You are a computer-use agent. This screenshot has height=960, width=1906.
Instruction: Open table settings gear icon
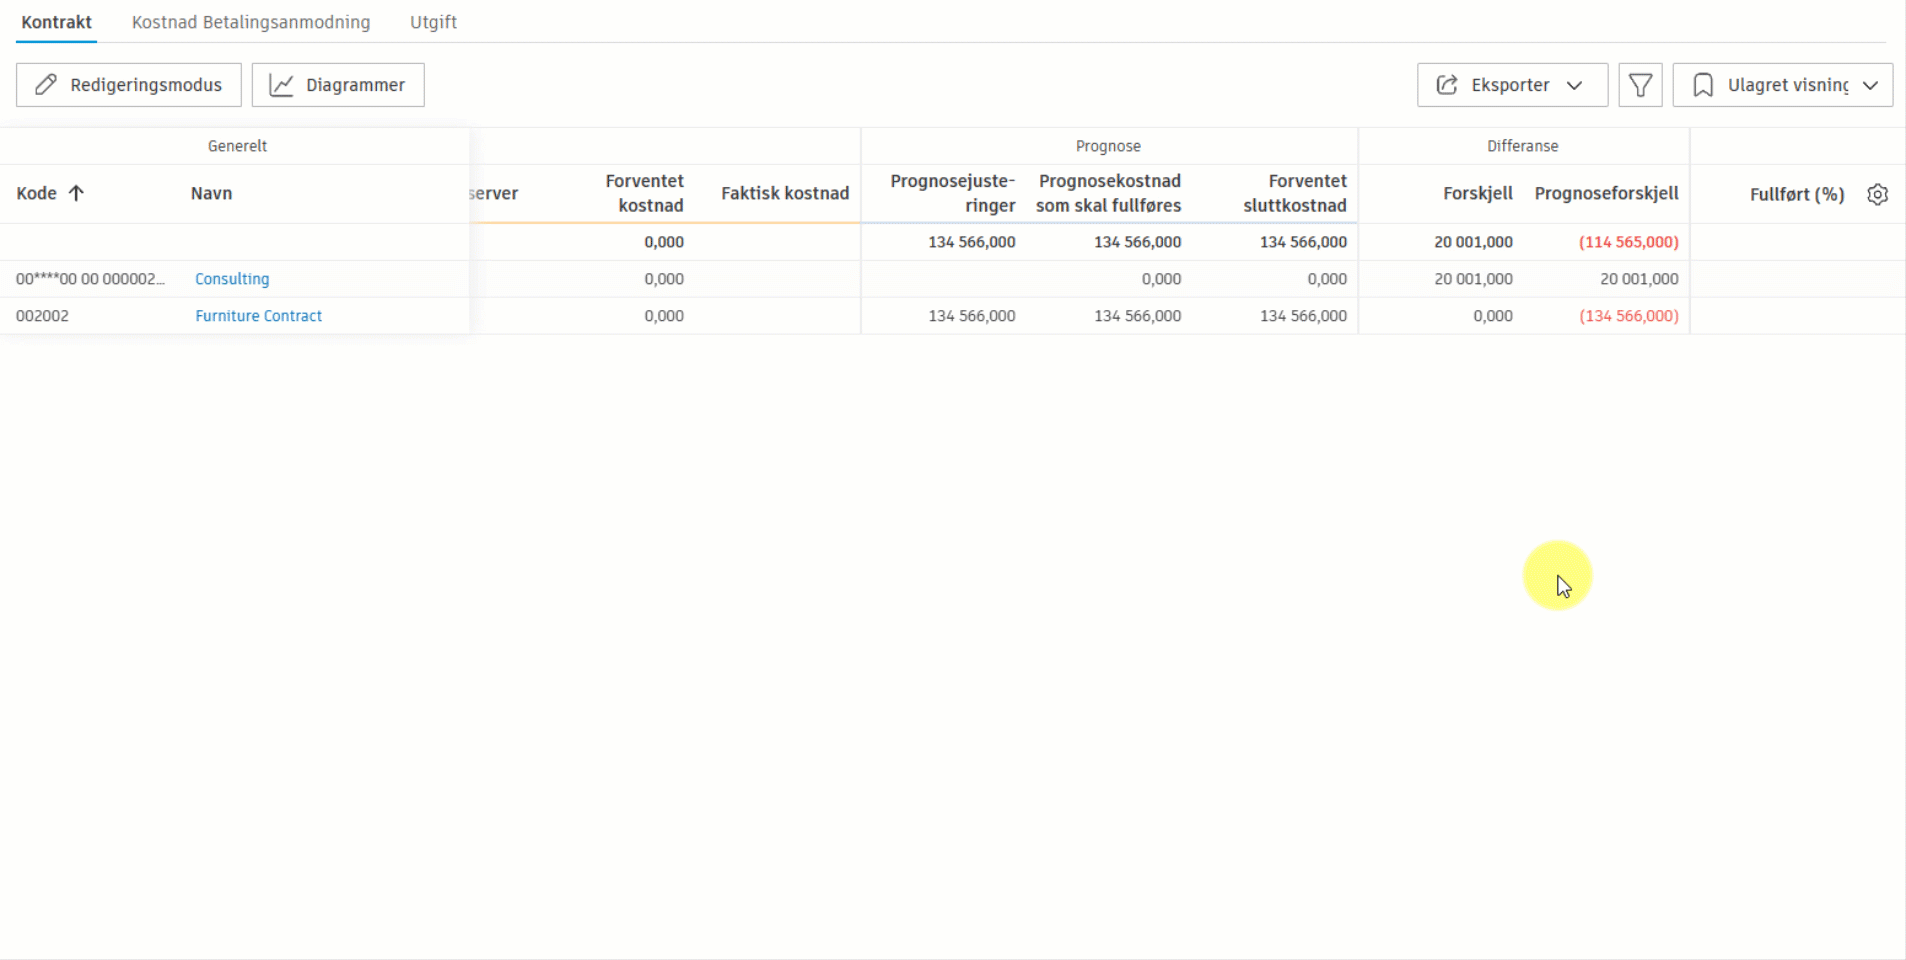pos(1877,194)
